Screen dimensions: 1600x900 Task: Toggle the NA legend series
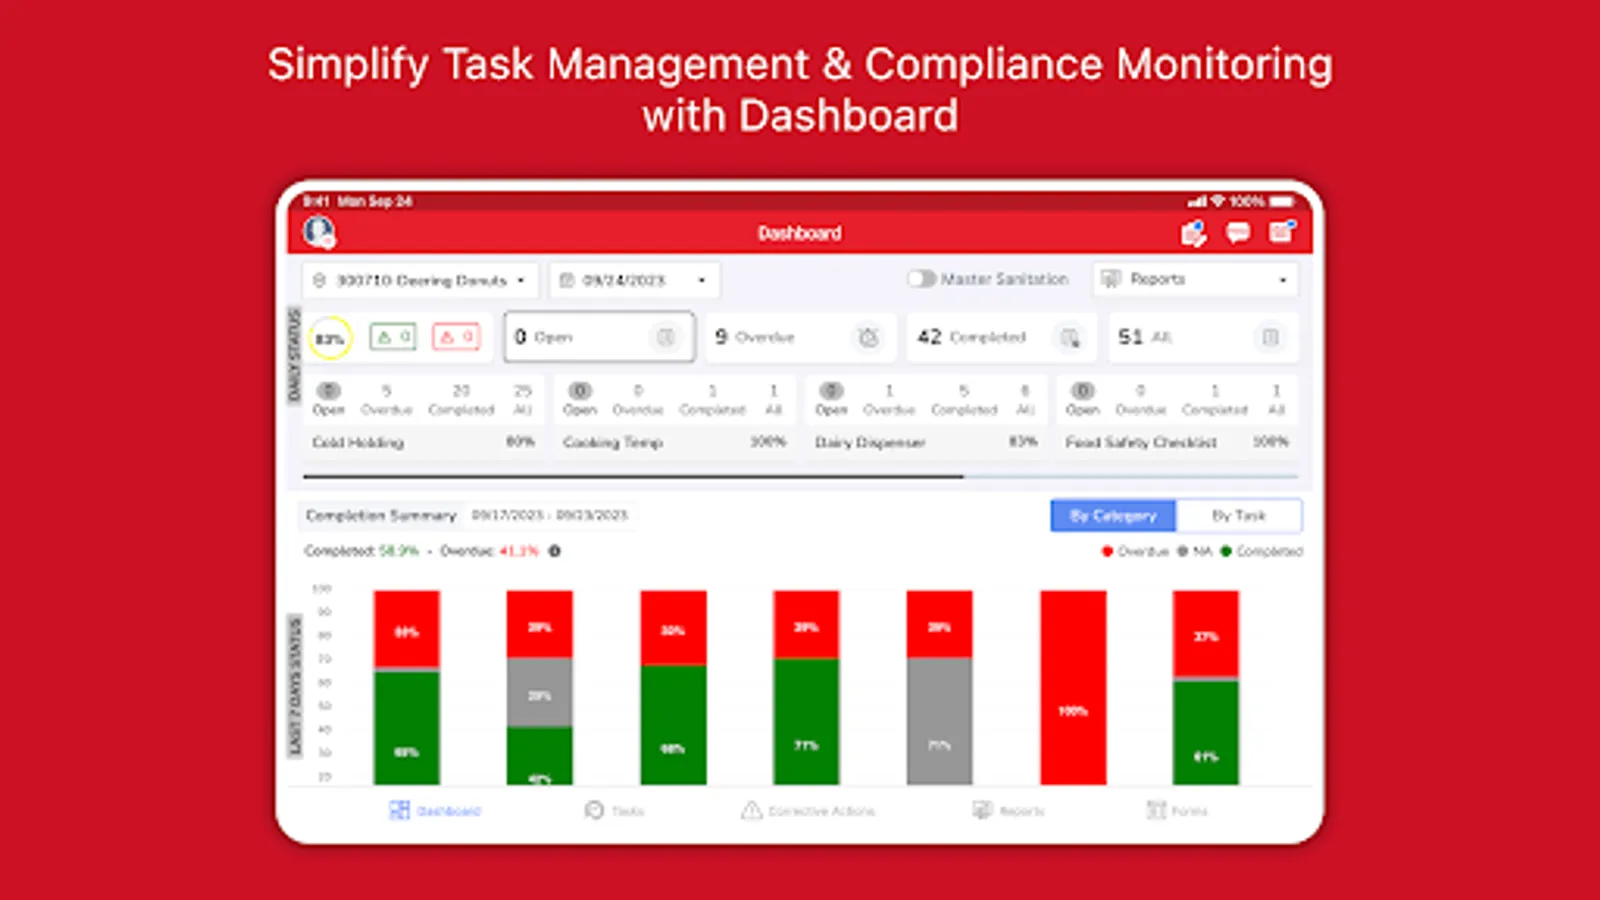[1194, 551]
